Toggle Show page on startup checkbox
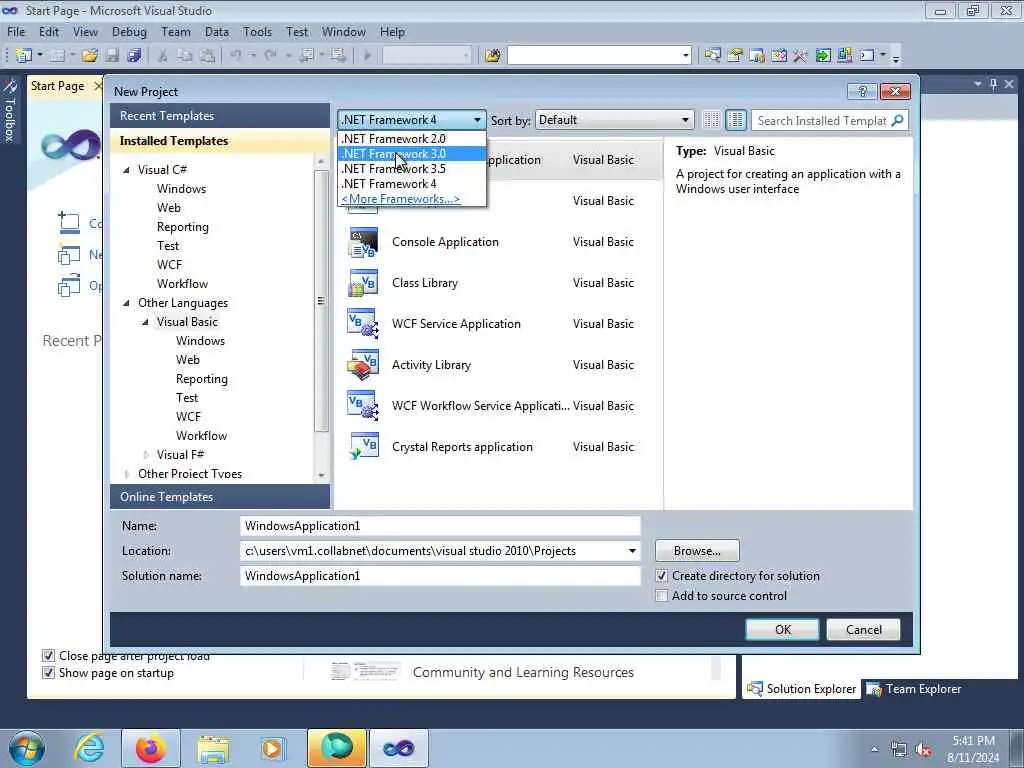The height and width of the screenshot is (768, 1024). click(48, 673)
